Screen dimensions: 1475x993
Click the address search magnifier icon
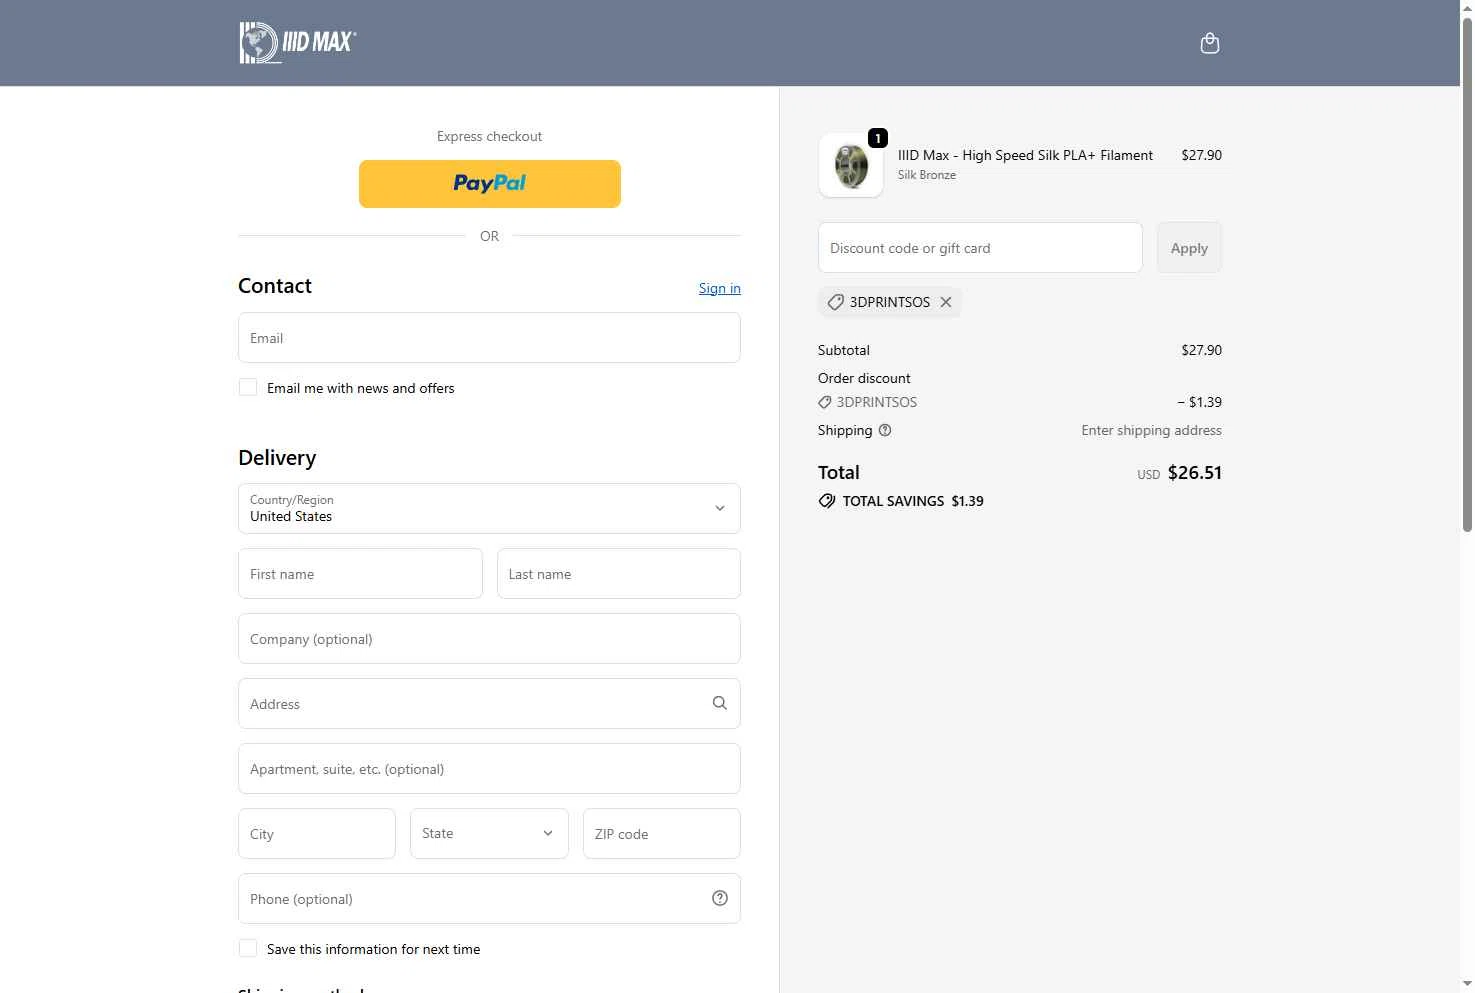[719, 703]
